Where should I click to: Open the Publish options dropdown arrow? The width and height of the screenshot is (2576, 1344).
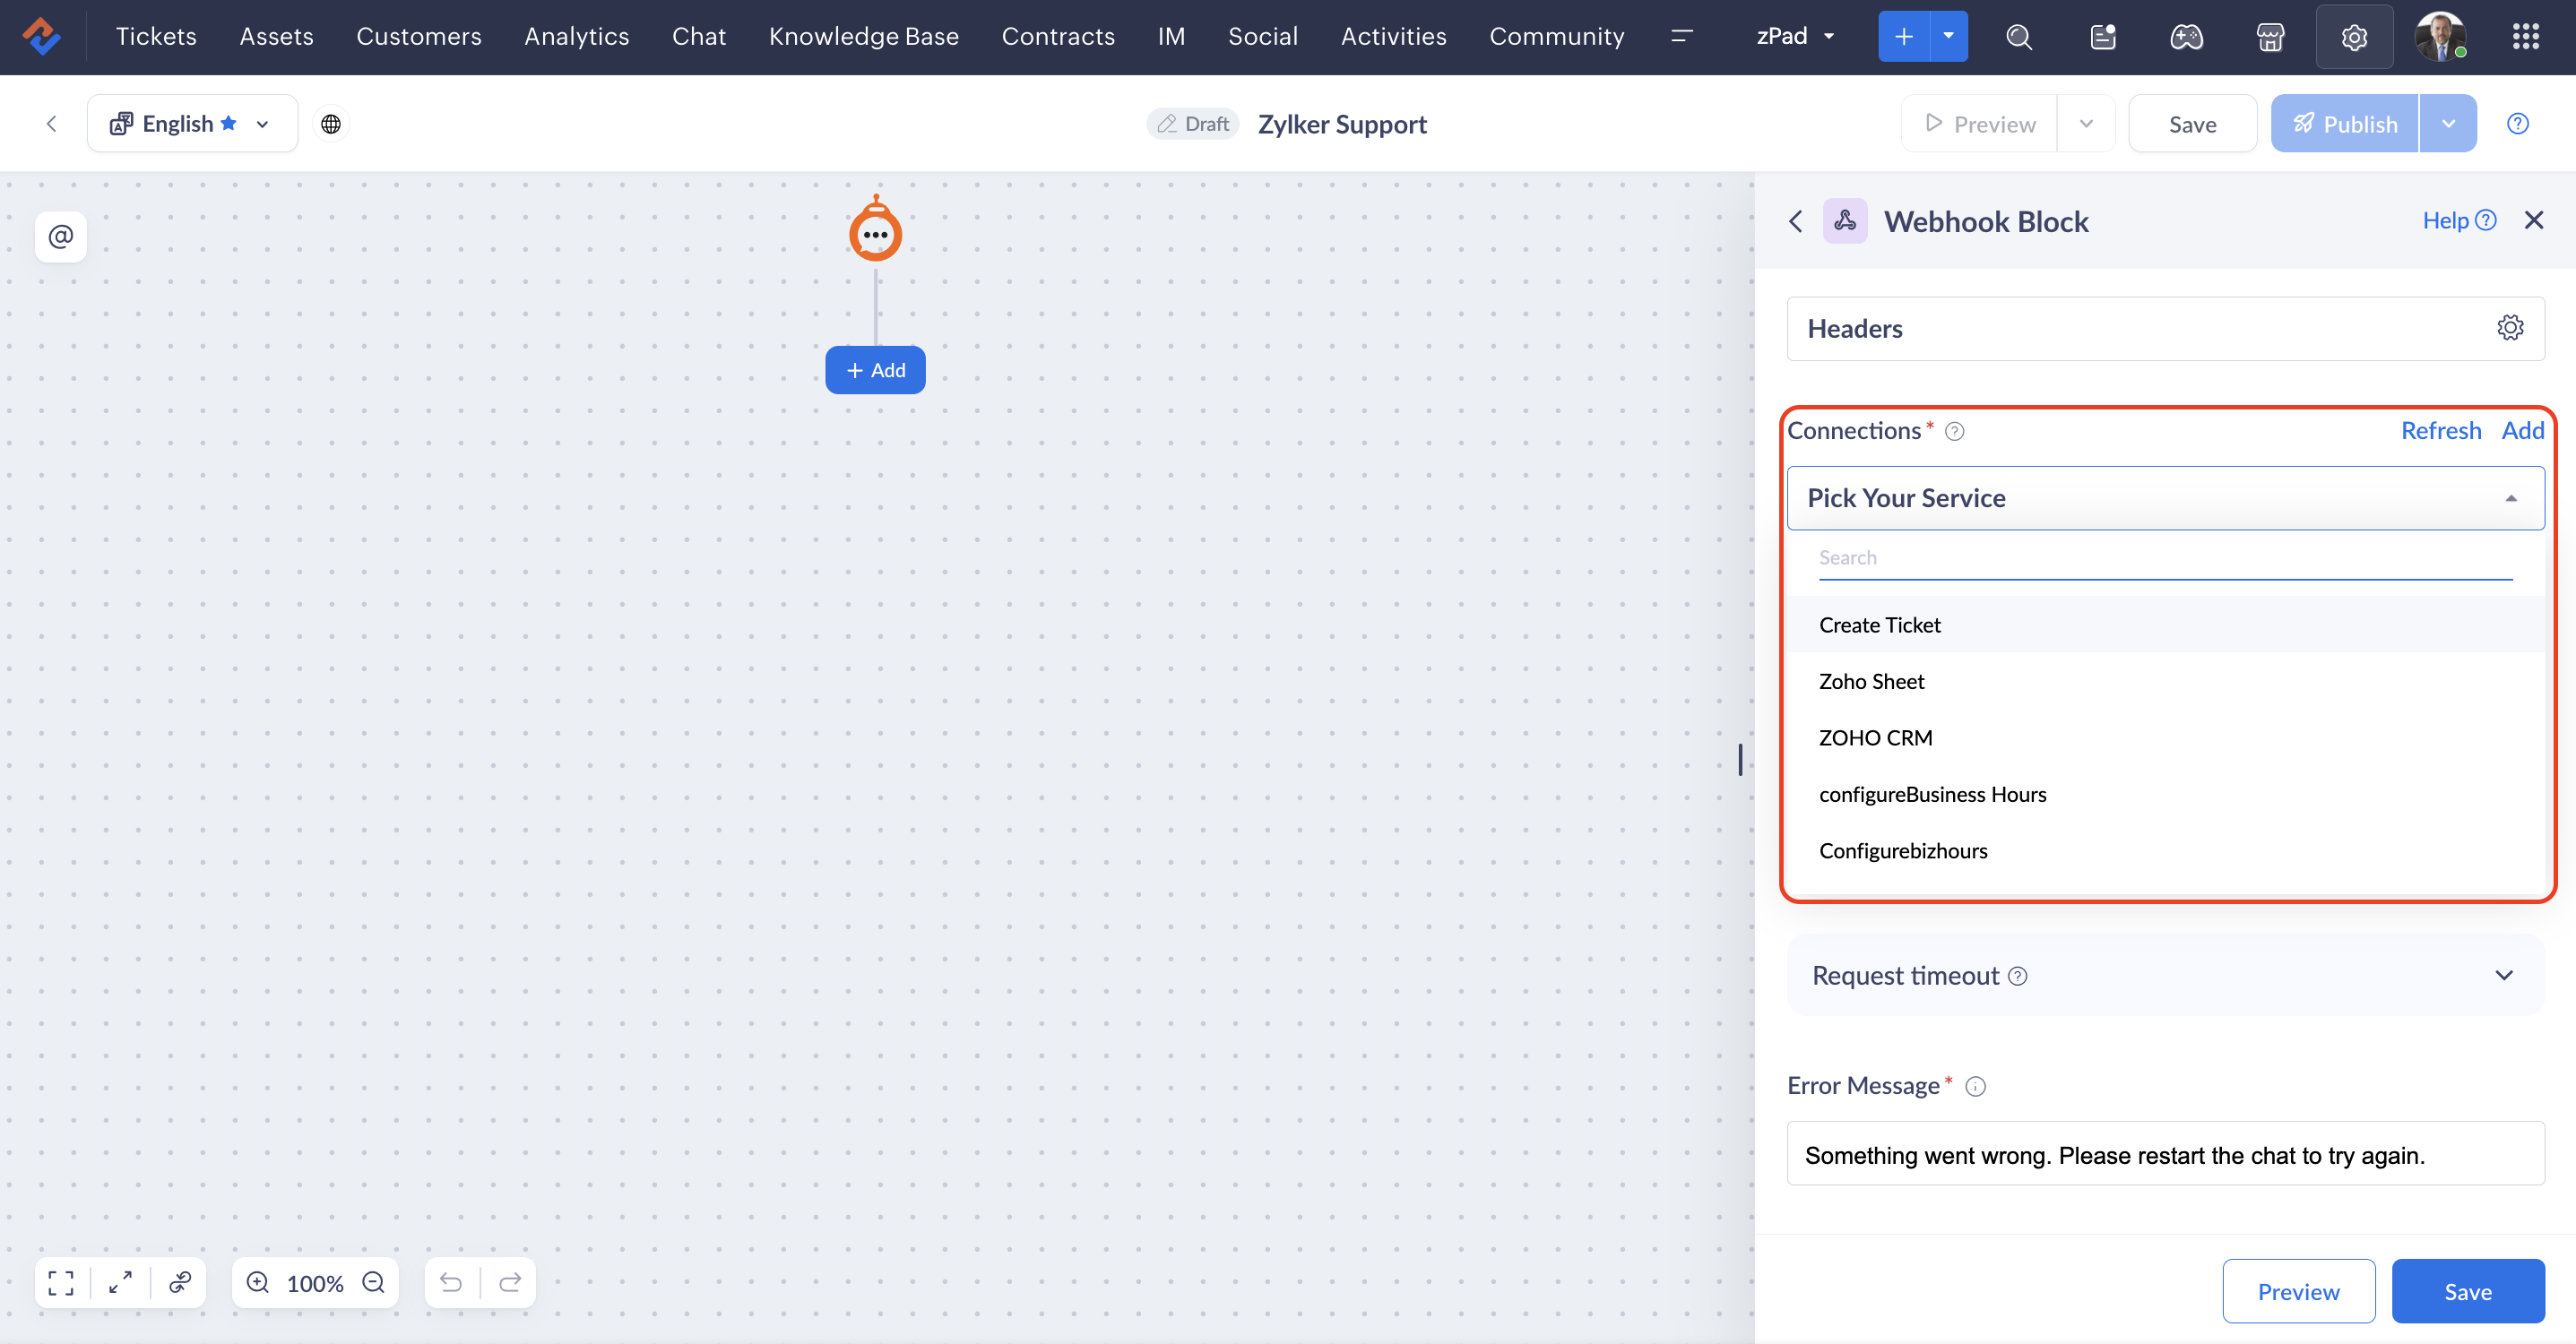2448,124
